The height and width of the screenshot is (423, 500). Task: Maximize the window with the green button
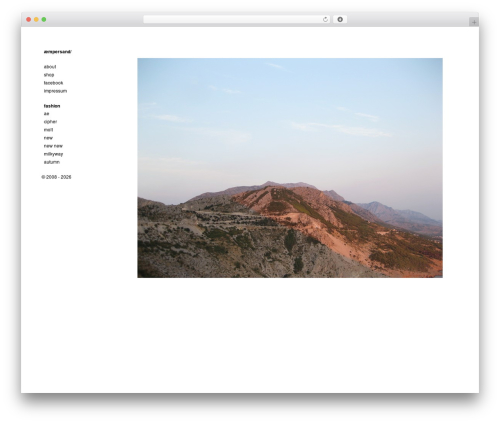44,20
